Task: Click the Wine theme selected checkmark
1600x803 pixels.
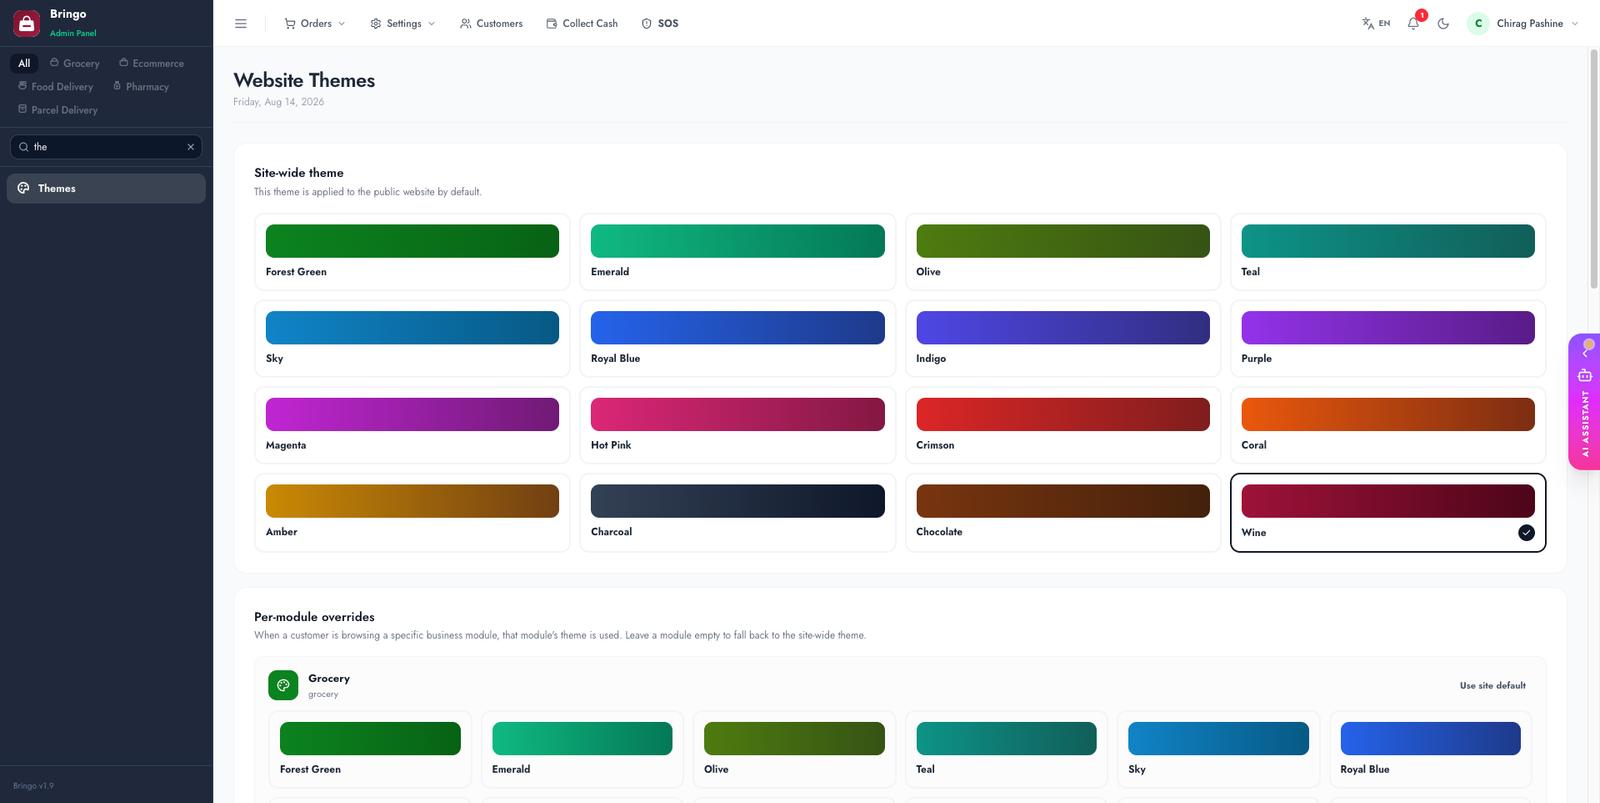Action: (1526, 533)
